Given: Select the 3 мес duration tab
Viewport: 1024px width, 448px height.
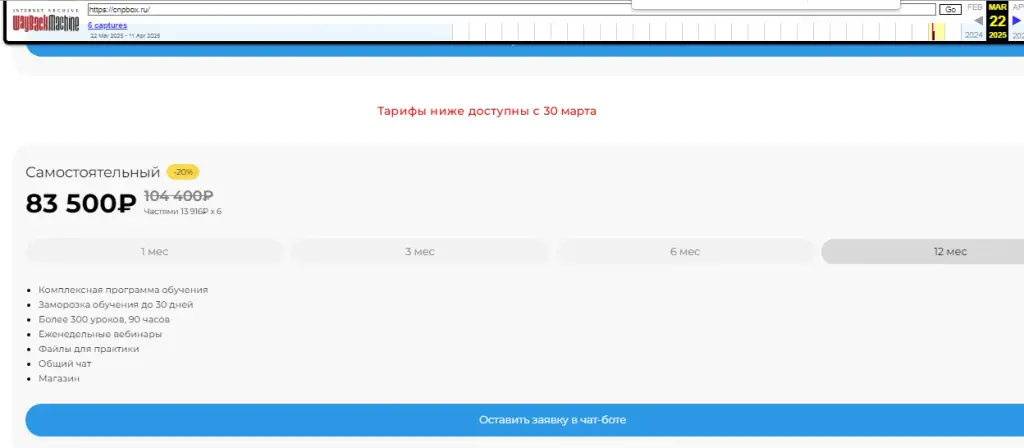Looking at the screenshot, I should (x=419, y=251).
